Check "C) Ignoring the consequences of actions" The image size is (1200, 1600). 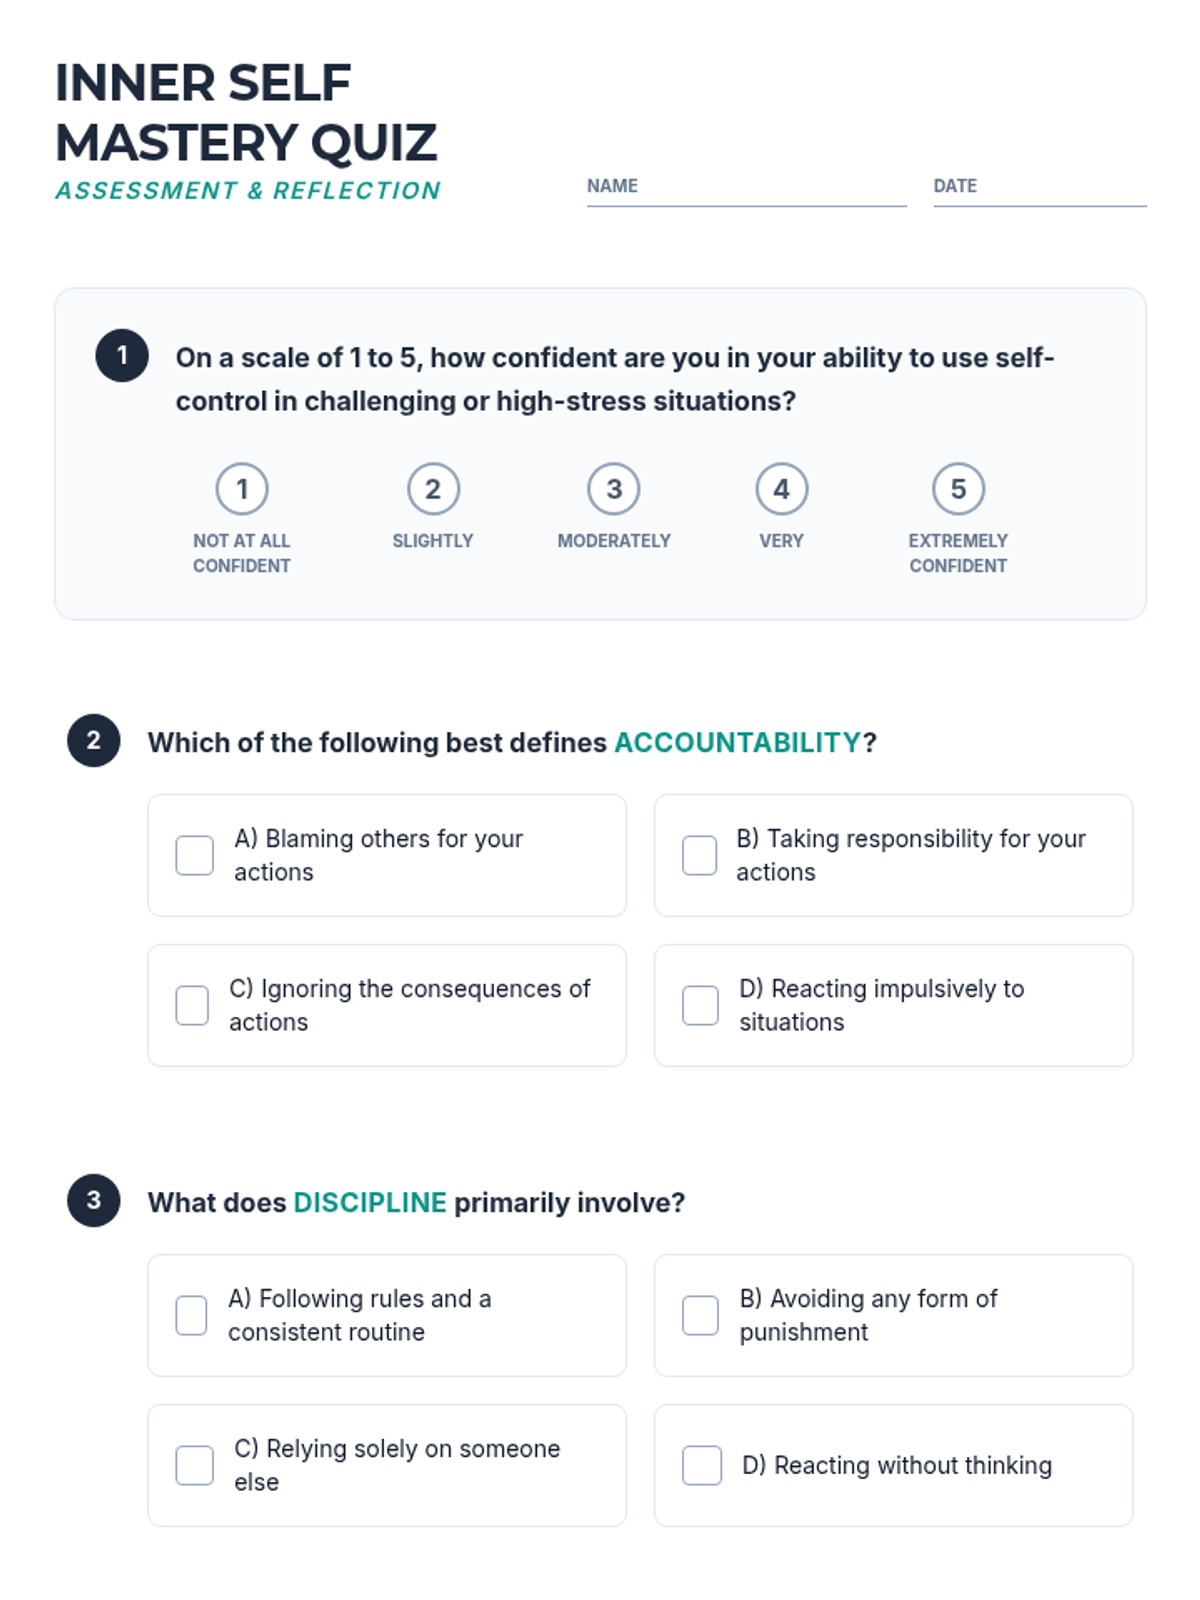[192, 1006]
